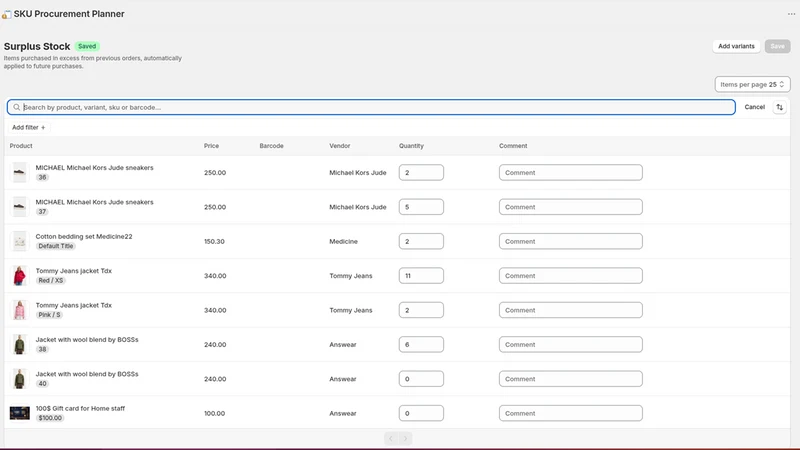Click Tommy Jeans vendor in Red / XS row
Screen dimensions: 800x450
[351, 276]
